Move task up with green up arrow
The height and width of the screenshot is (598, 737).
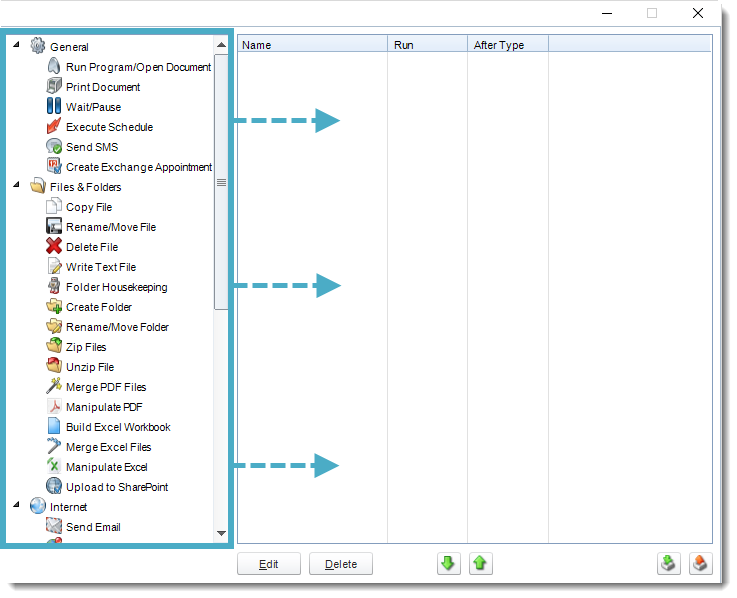click(x=480, y=563)
